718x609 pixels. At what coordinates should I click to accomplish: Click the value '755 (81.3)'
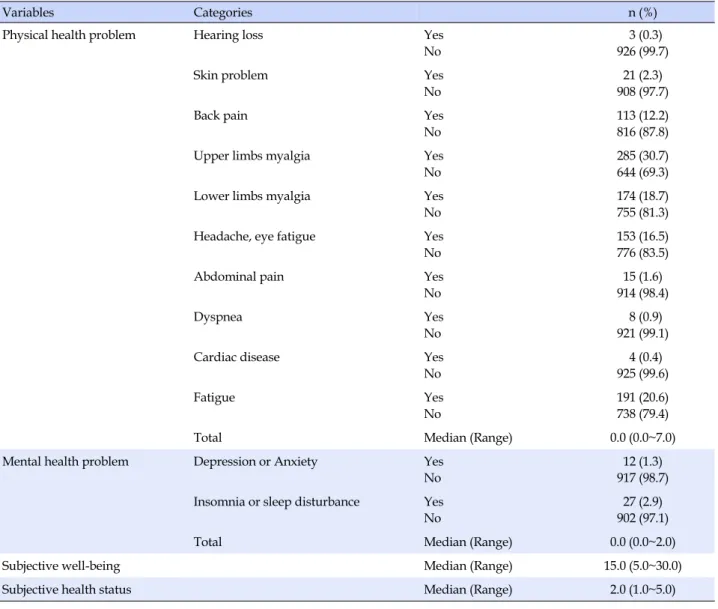click(642, 212)
